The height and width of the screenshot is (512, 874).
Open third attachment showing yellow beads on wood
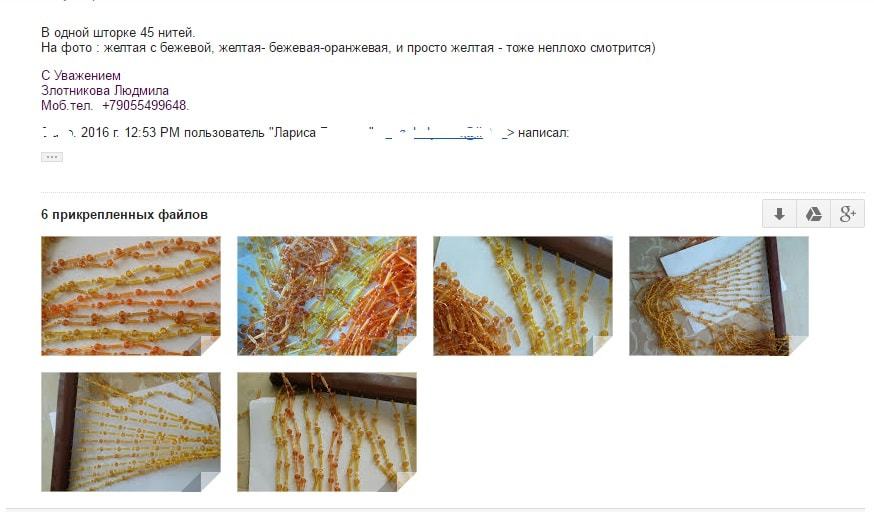523,296
